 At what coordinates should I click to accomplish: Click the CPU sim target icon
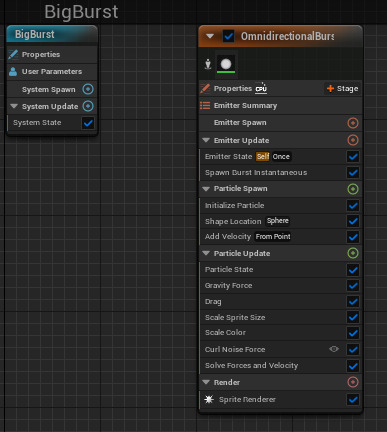(x=261, y=88)
